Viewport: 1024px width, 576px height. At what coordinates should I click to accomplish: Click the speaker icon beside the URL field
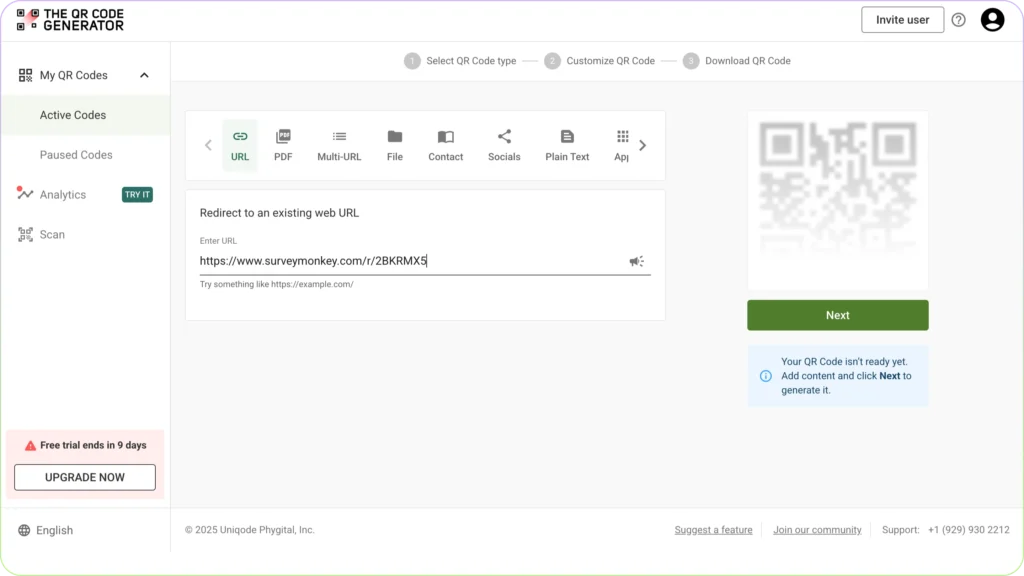coord(637,261)
